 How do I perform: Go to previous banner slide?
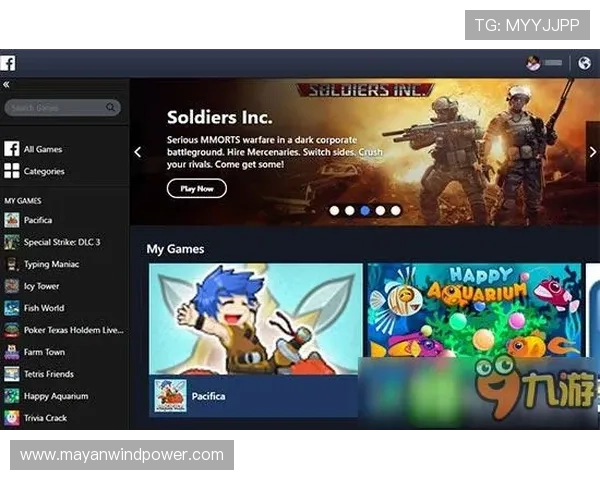tap(138, 152)
